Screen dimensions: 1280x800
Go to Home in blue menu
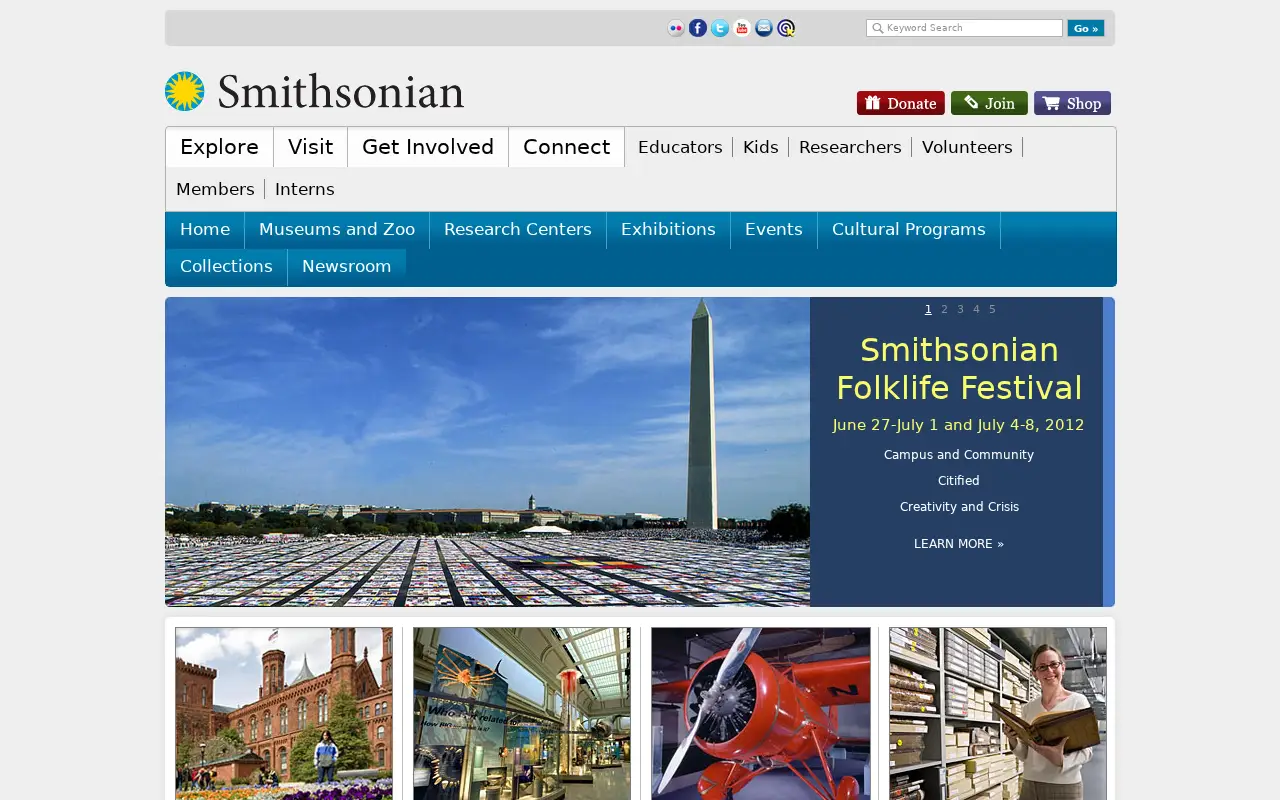(205, 230)
